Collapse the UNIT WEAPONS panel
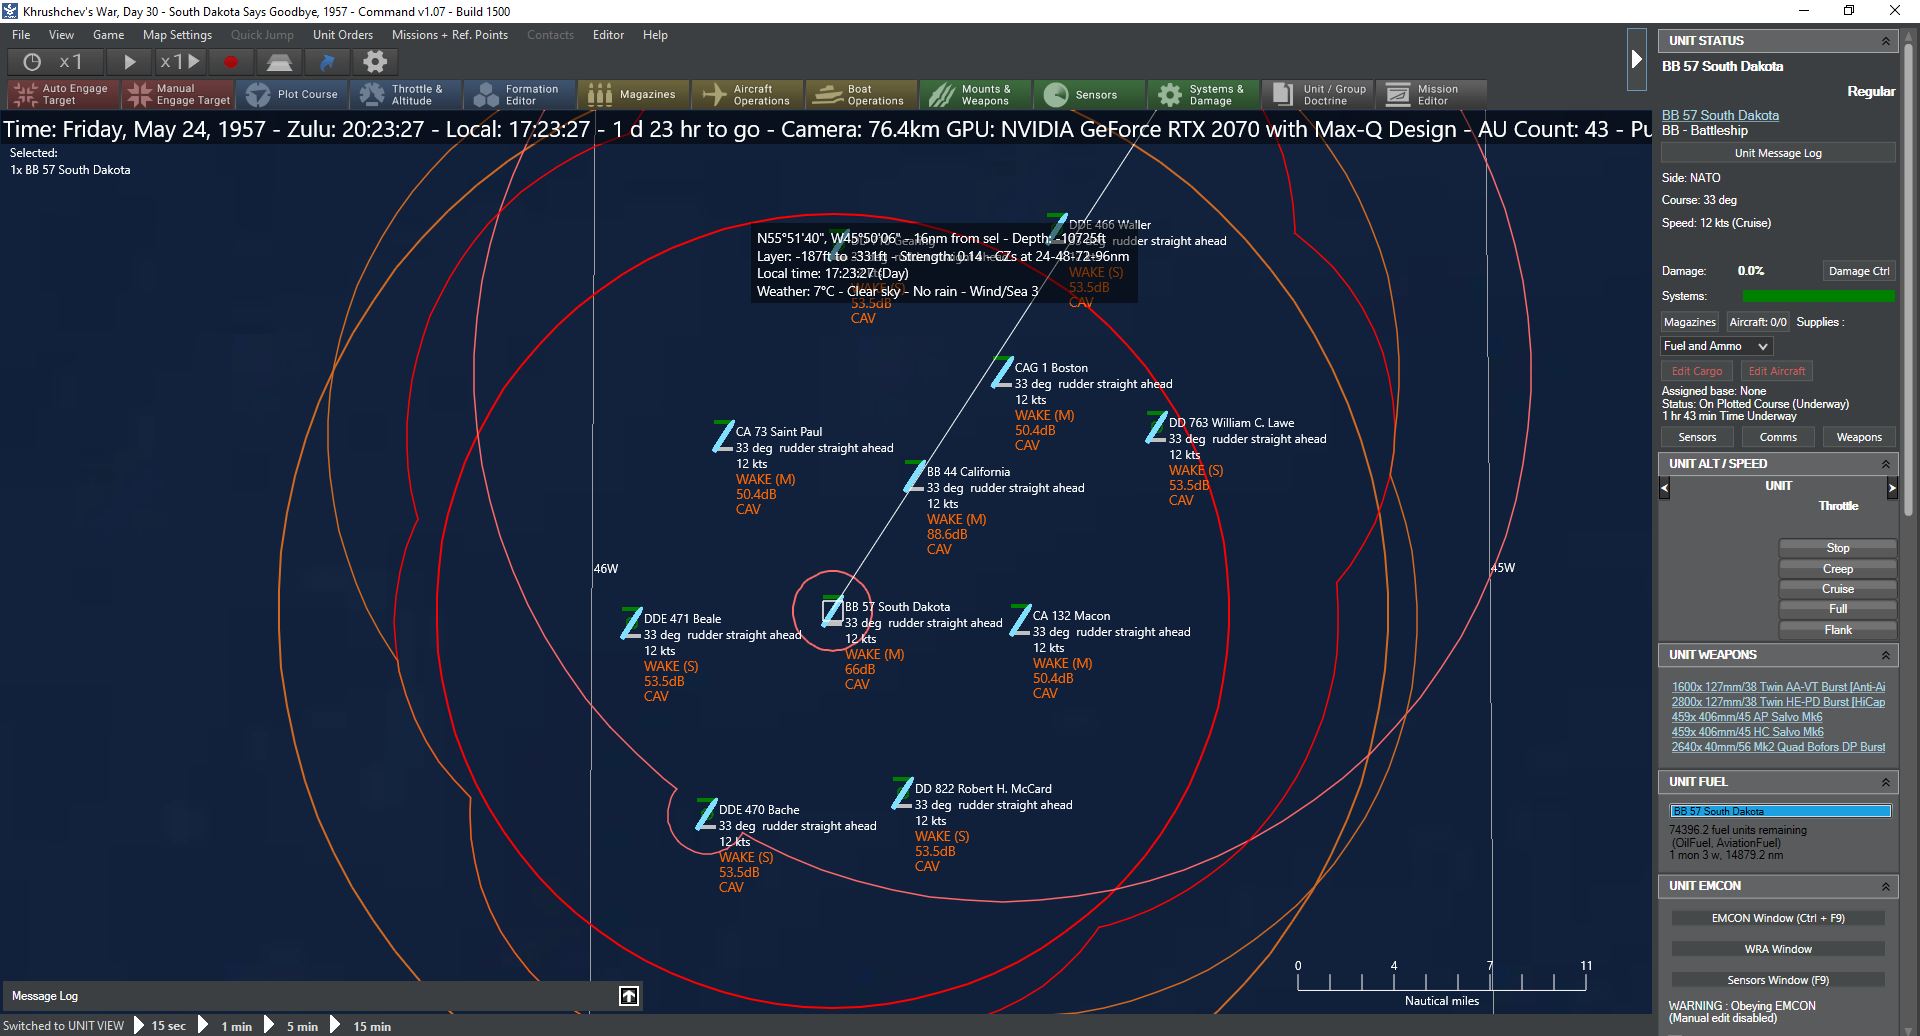 pos(1886,655)
